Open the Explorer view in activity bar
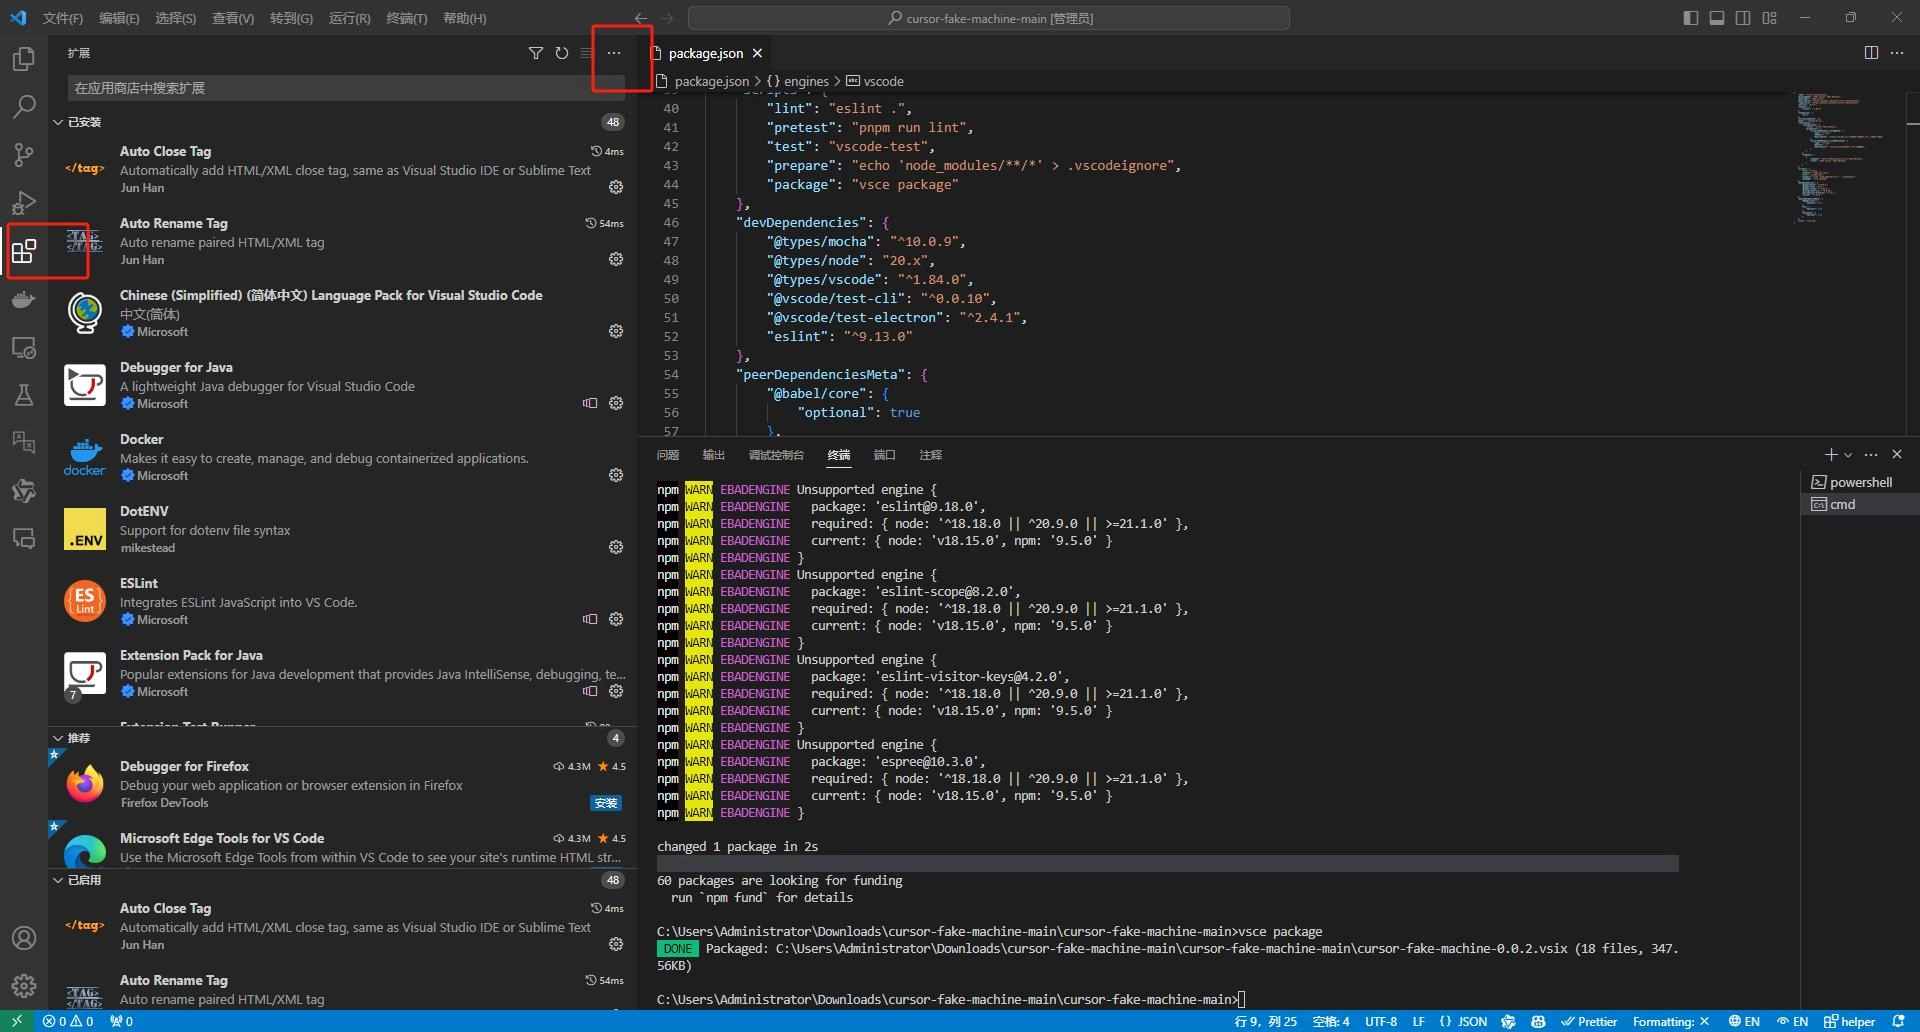 point(24,59)
